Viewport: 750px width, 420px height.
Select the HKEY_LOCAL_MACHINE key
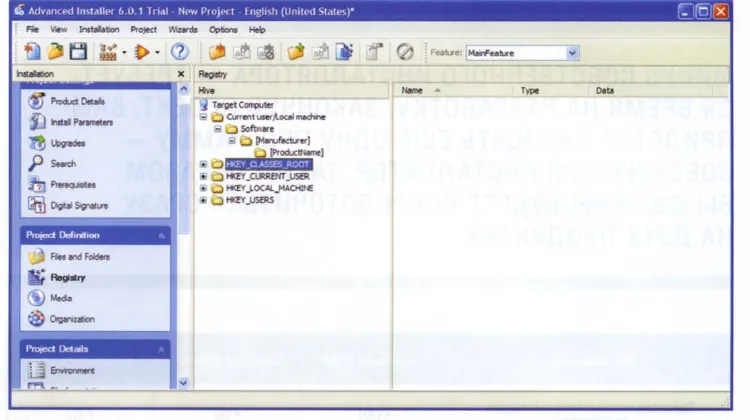pyautogui.click(x=269, y=188)
